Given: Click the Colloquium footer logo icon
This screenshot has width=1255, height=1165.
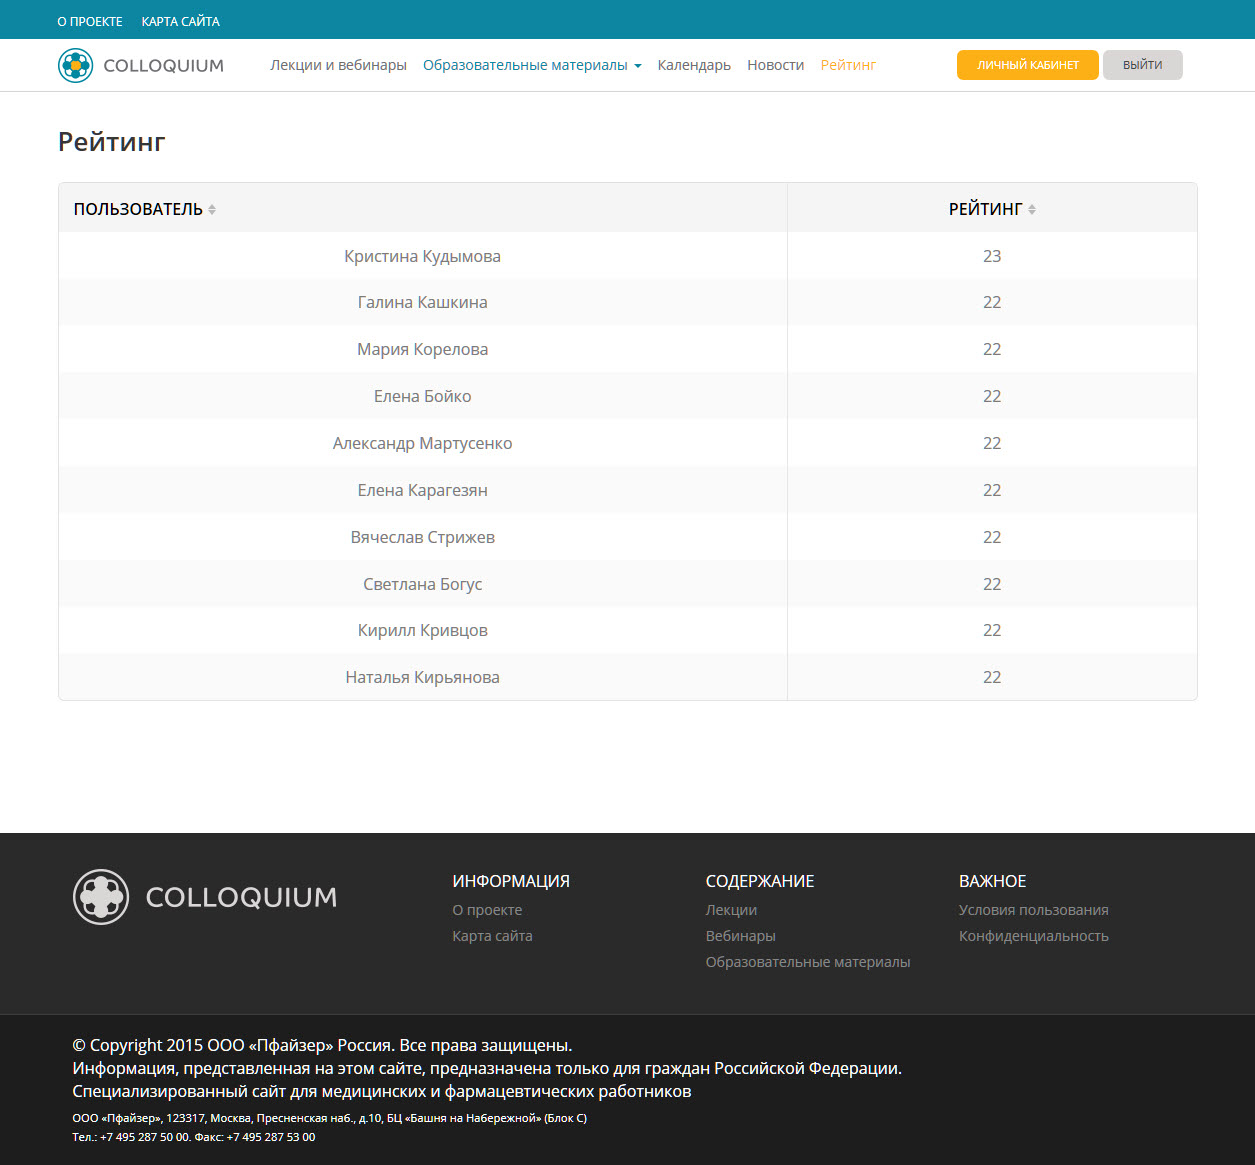Looking at the screenshot, I should (x=101, y=897).
